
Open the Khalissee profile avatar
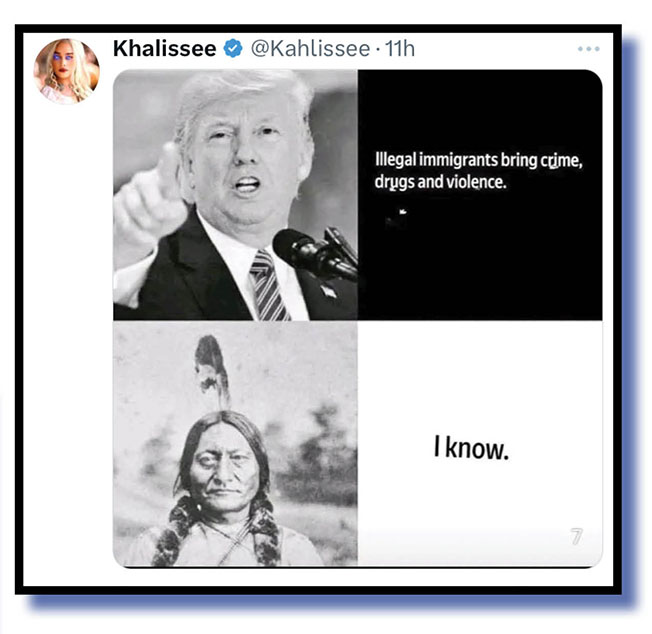pos(66,71)
